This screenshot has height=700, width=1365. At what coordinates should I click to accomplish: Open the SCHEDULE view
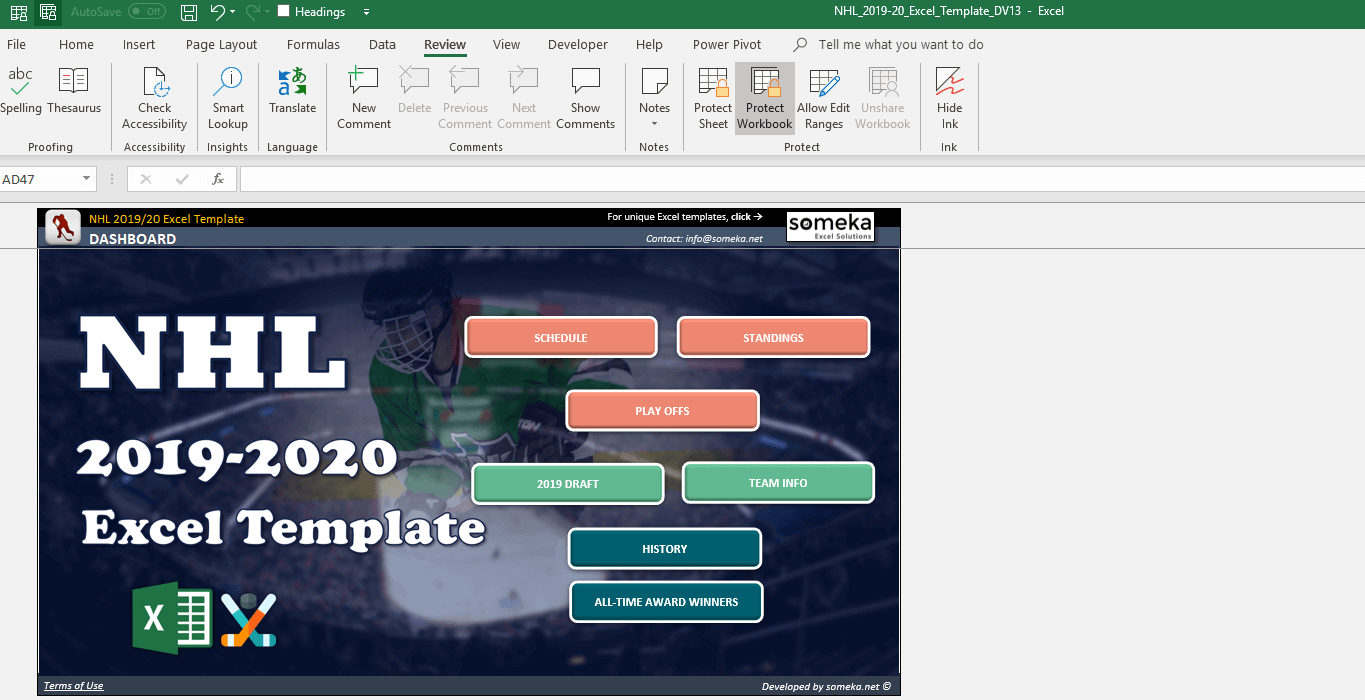click(x=560, y=337)
